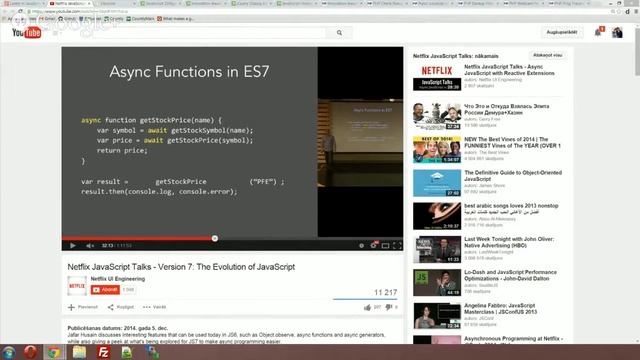The width and height of the screenshot is (640, 360).
Task: Dislike the video with thumbs-down icon
Action: tap(389, 307)
